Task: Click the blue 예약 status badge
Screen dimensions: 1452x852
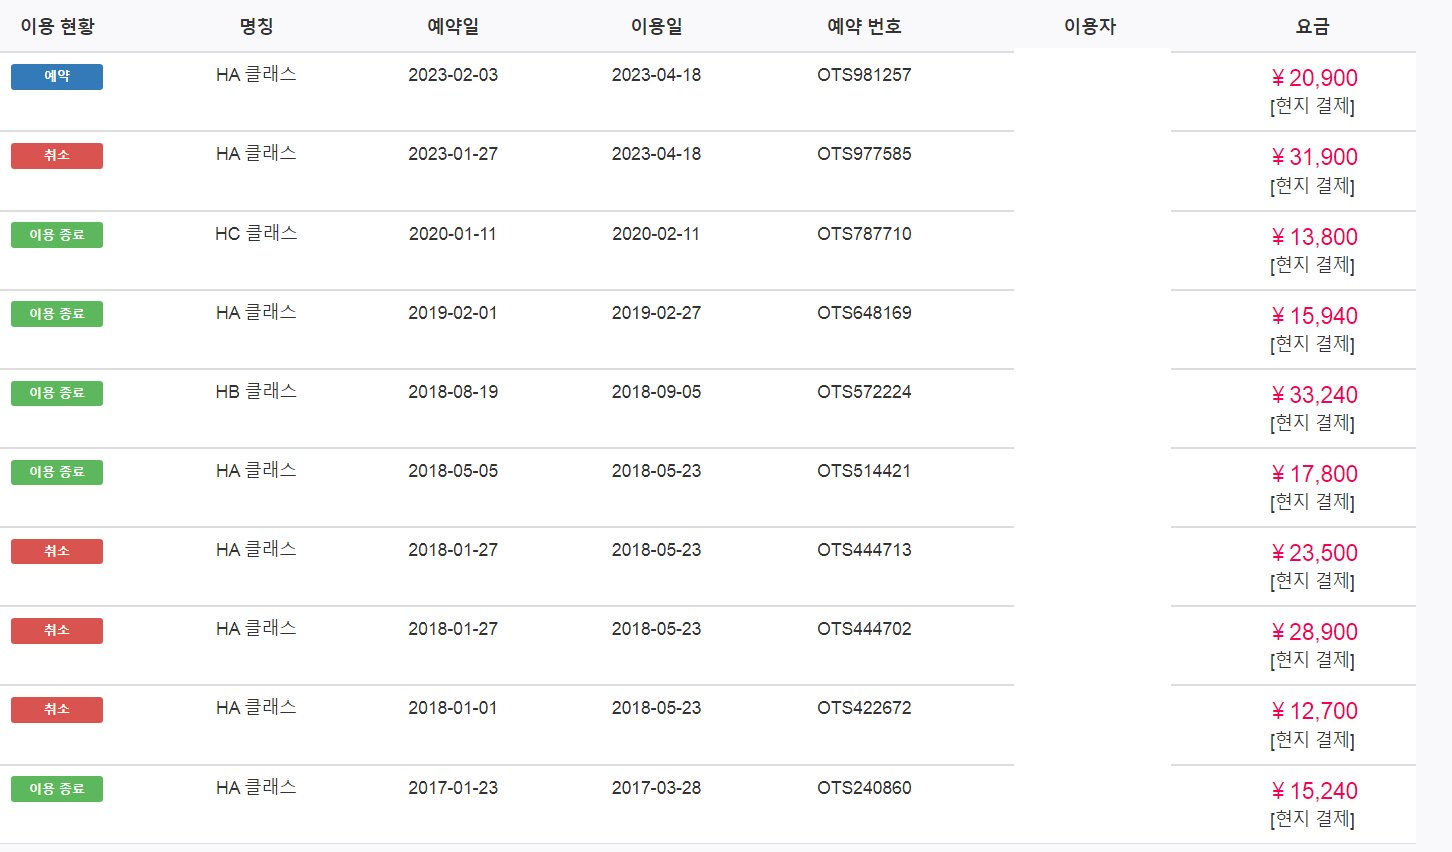Action: (x=57, y=77)
